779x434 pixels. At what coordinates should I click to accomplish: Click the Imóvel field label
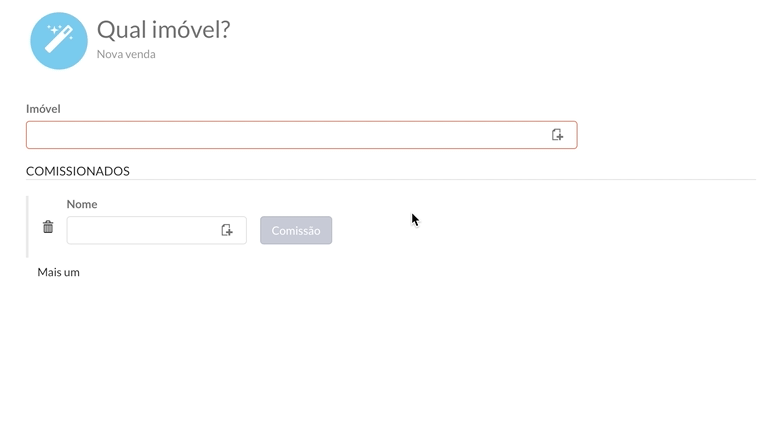coord(44,108)
